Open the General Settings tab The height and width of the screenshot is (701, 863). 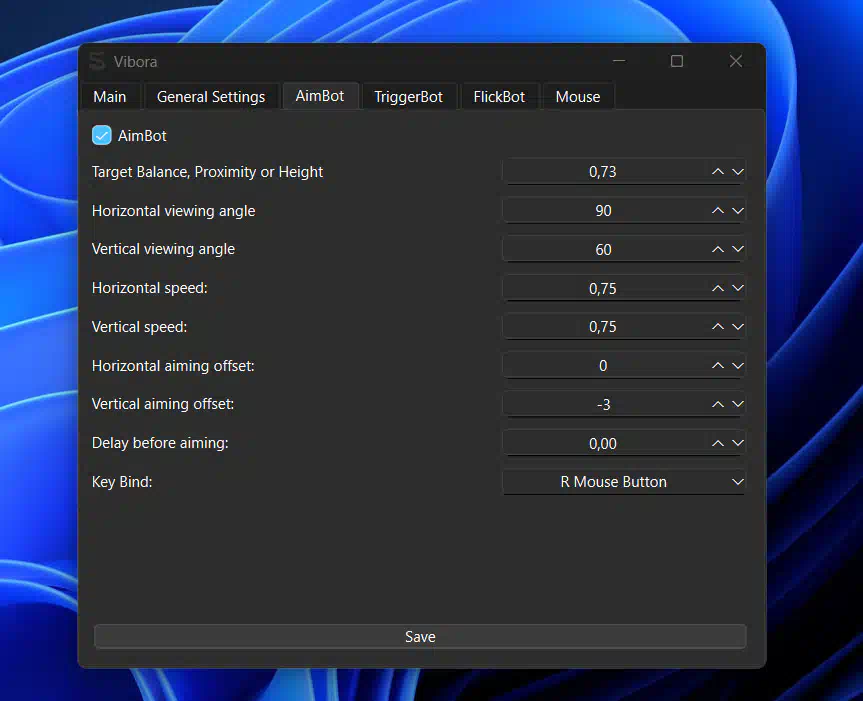point(211,97)
